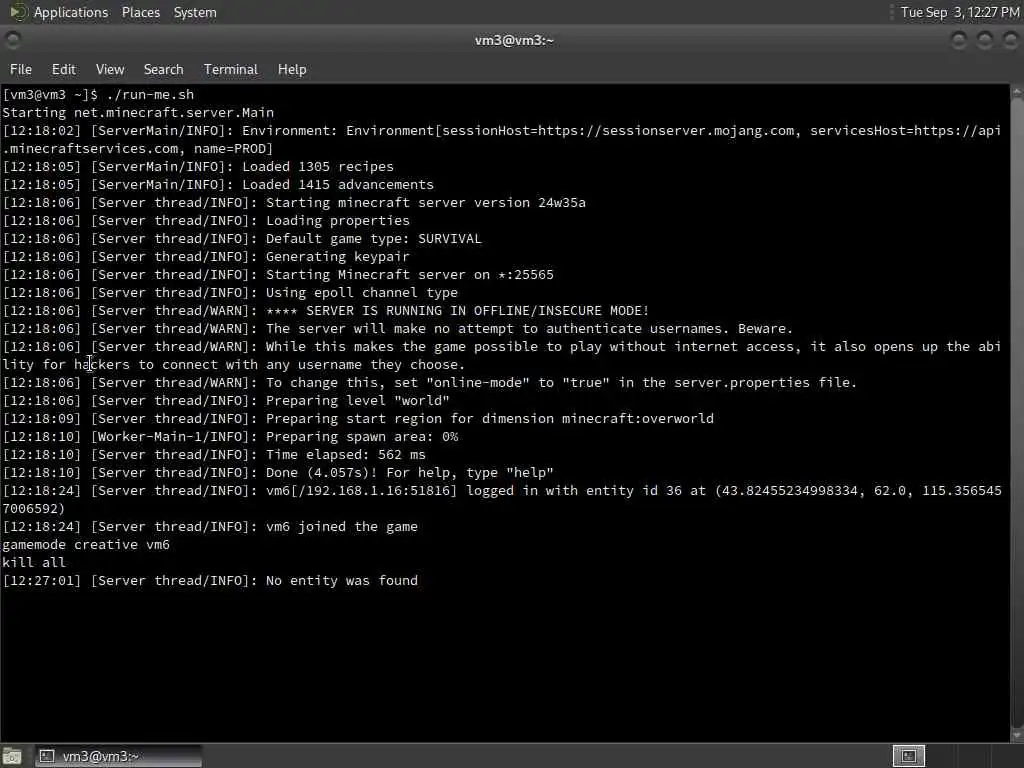Image resolution: width=1024 pixels, height=768 pixels.
Task: Click "Using epoll channel type" line
Action: (x=230, y=293)
